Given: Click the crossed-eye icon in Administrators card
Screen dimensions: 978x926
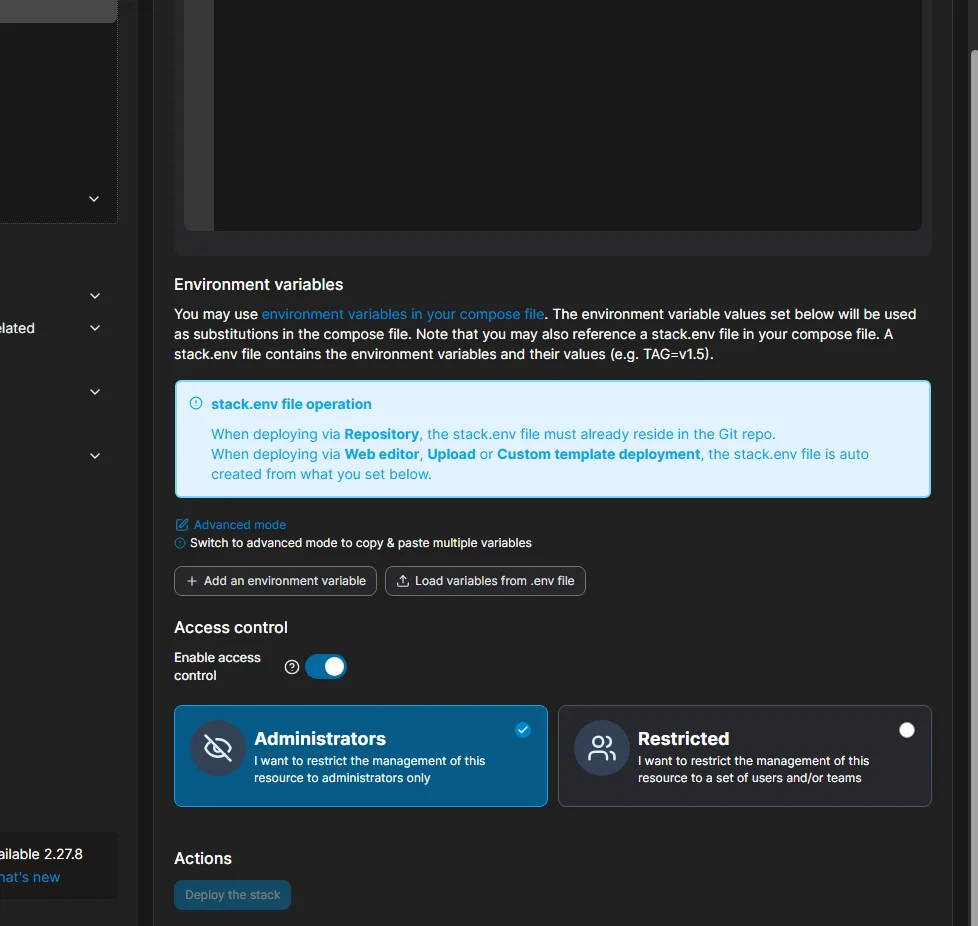Looking at the screenshot, I should [218, 748].
